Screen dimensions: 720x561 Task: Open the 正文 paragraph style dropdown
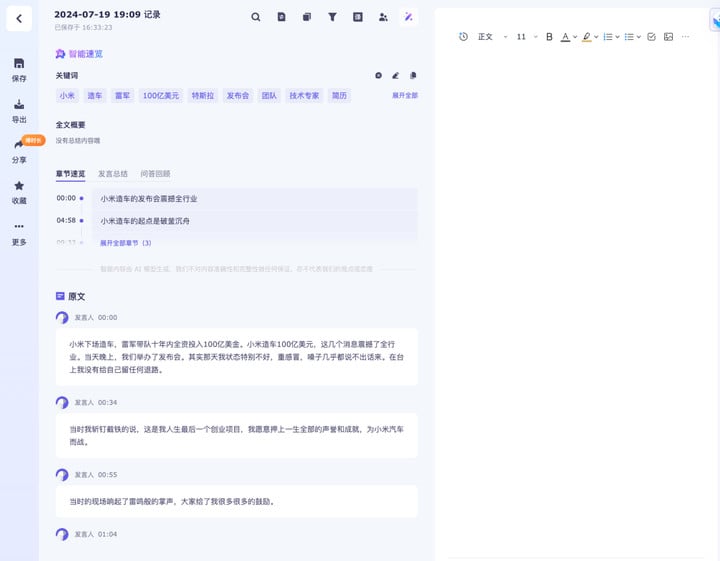point(492,37)
